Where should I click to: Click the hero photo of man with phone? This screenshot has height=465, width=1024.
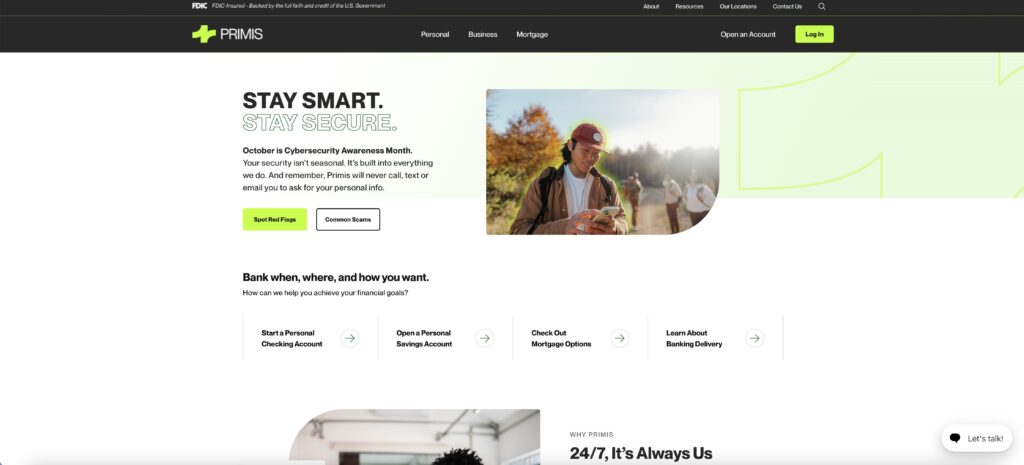tap(603, 162)
